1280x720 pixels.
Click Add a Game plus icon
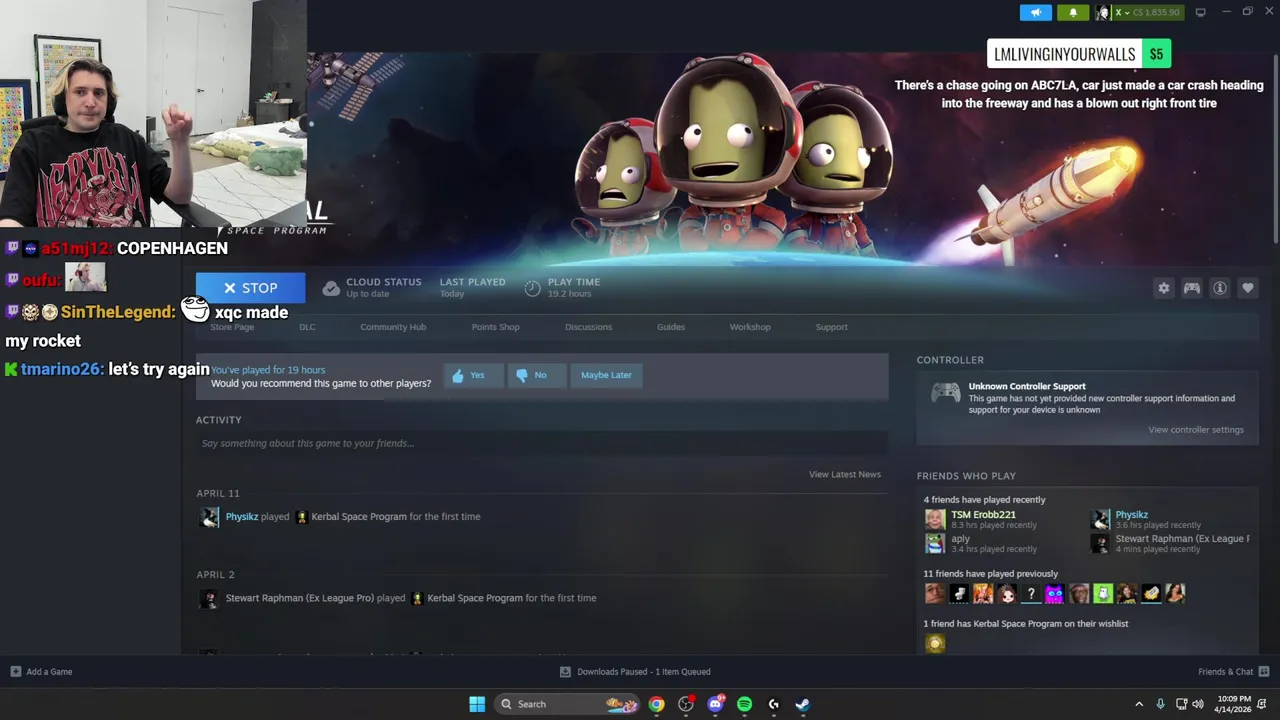tap(16, 672)
